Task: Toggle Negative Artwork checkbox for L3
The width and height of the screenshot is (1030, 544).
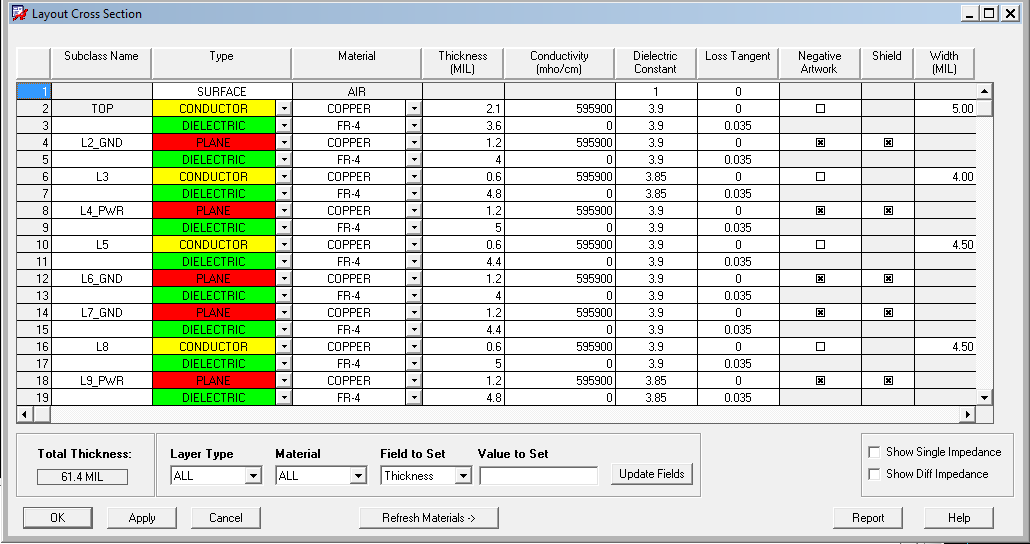Action: pyautogui.click(x=820, y=177)
